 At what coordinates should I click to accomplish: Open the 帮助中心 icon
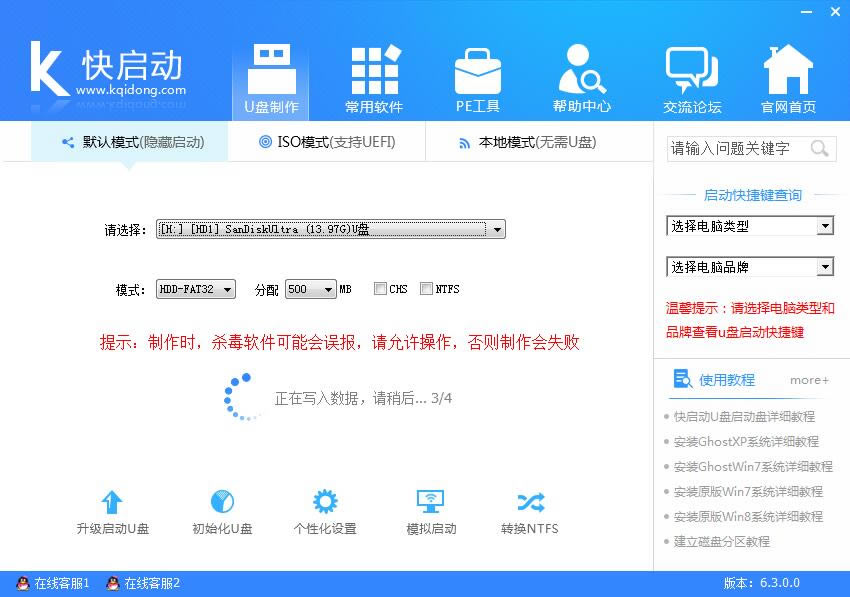coord(582,69)
